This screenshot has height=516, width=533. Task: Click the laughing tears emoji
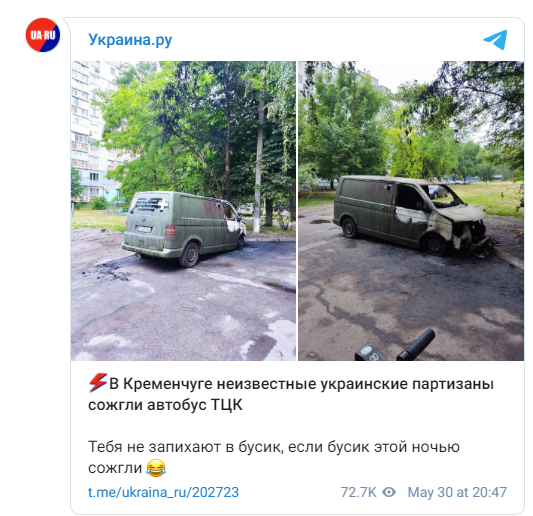pos(156,468)
